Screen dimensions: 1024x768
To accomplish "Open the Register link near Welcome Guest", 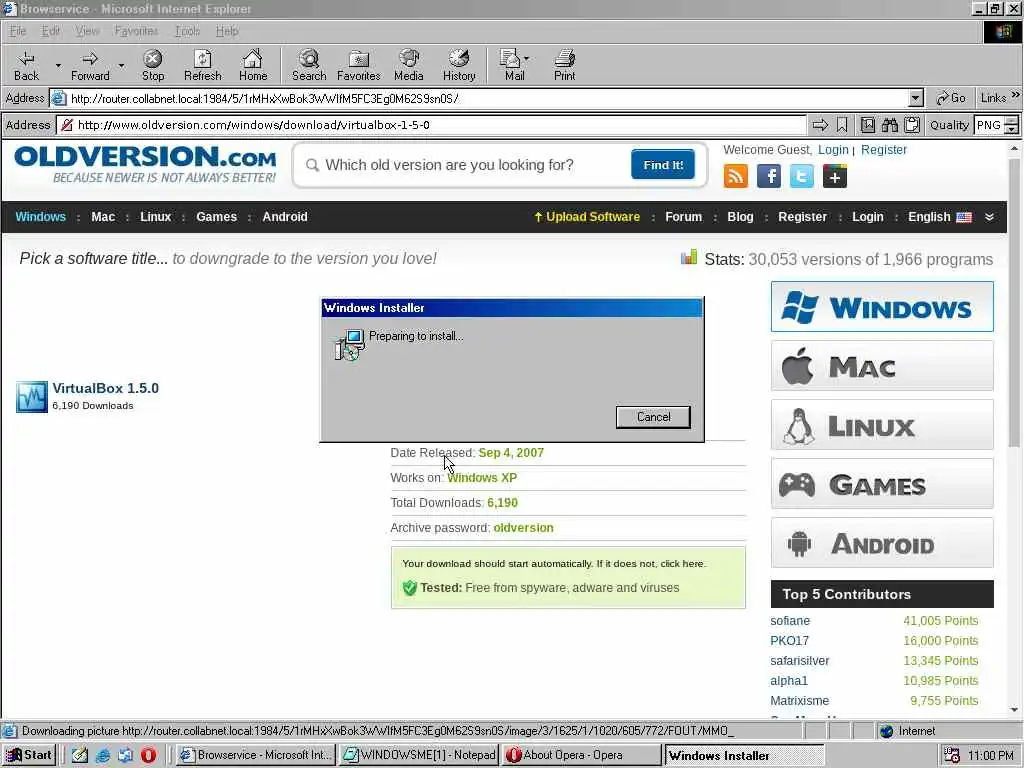I will [x=884, y=150].
